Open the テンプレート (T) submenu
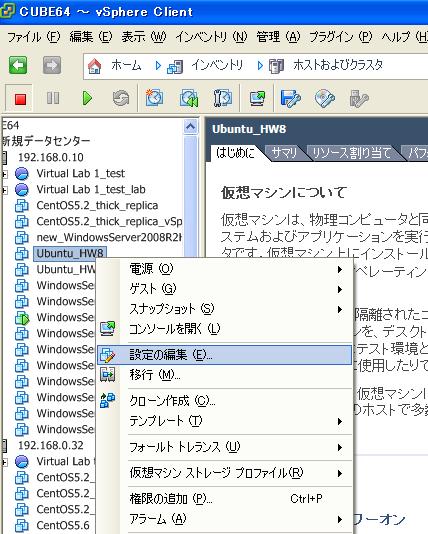 tap(224, 421)
